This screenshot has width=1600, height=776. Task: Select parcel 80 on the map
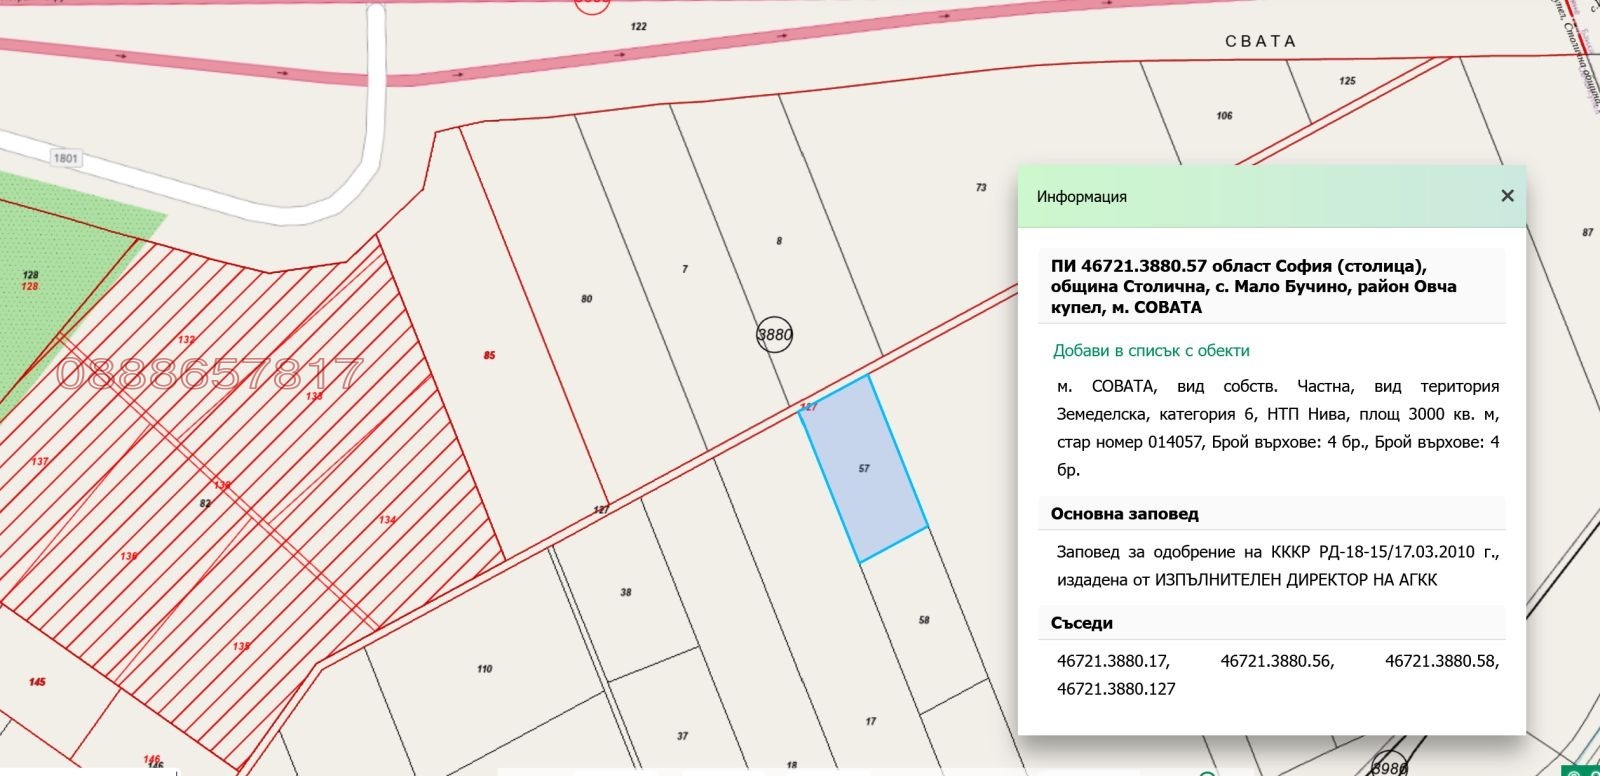pyautogui.click(x=586, y=299)
